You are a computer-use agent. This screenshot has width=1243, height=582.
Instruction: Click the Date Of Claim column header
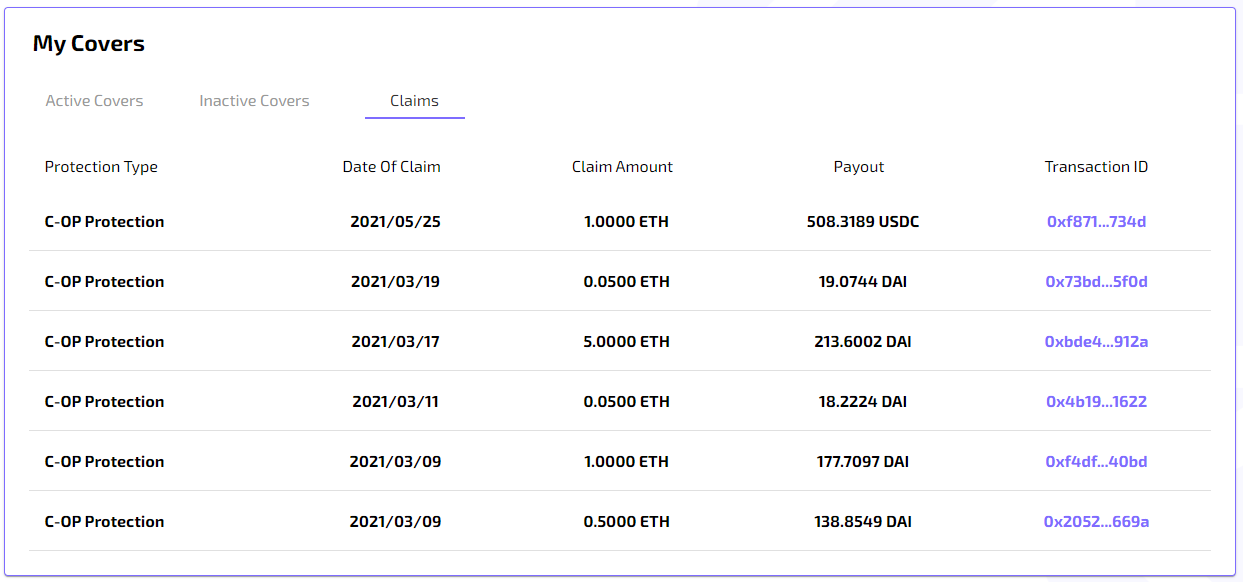(x=391, y=167)
